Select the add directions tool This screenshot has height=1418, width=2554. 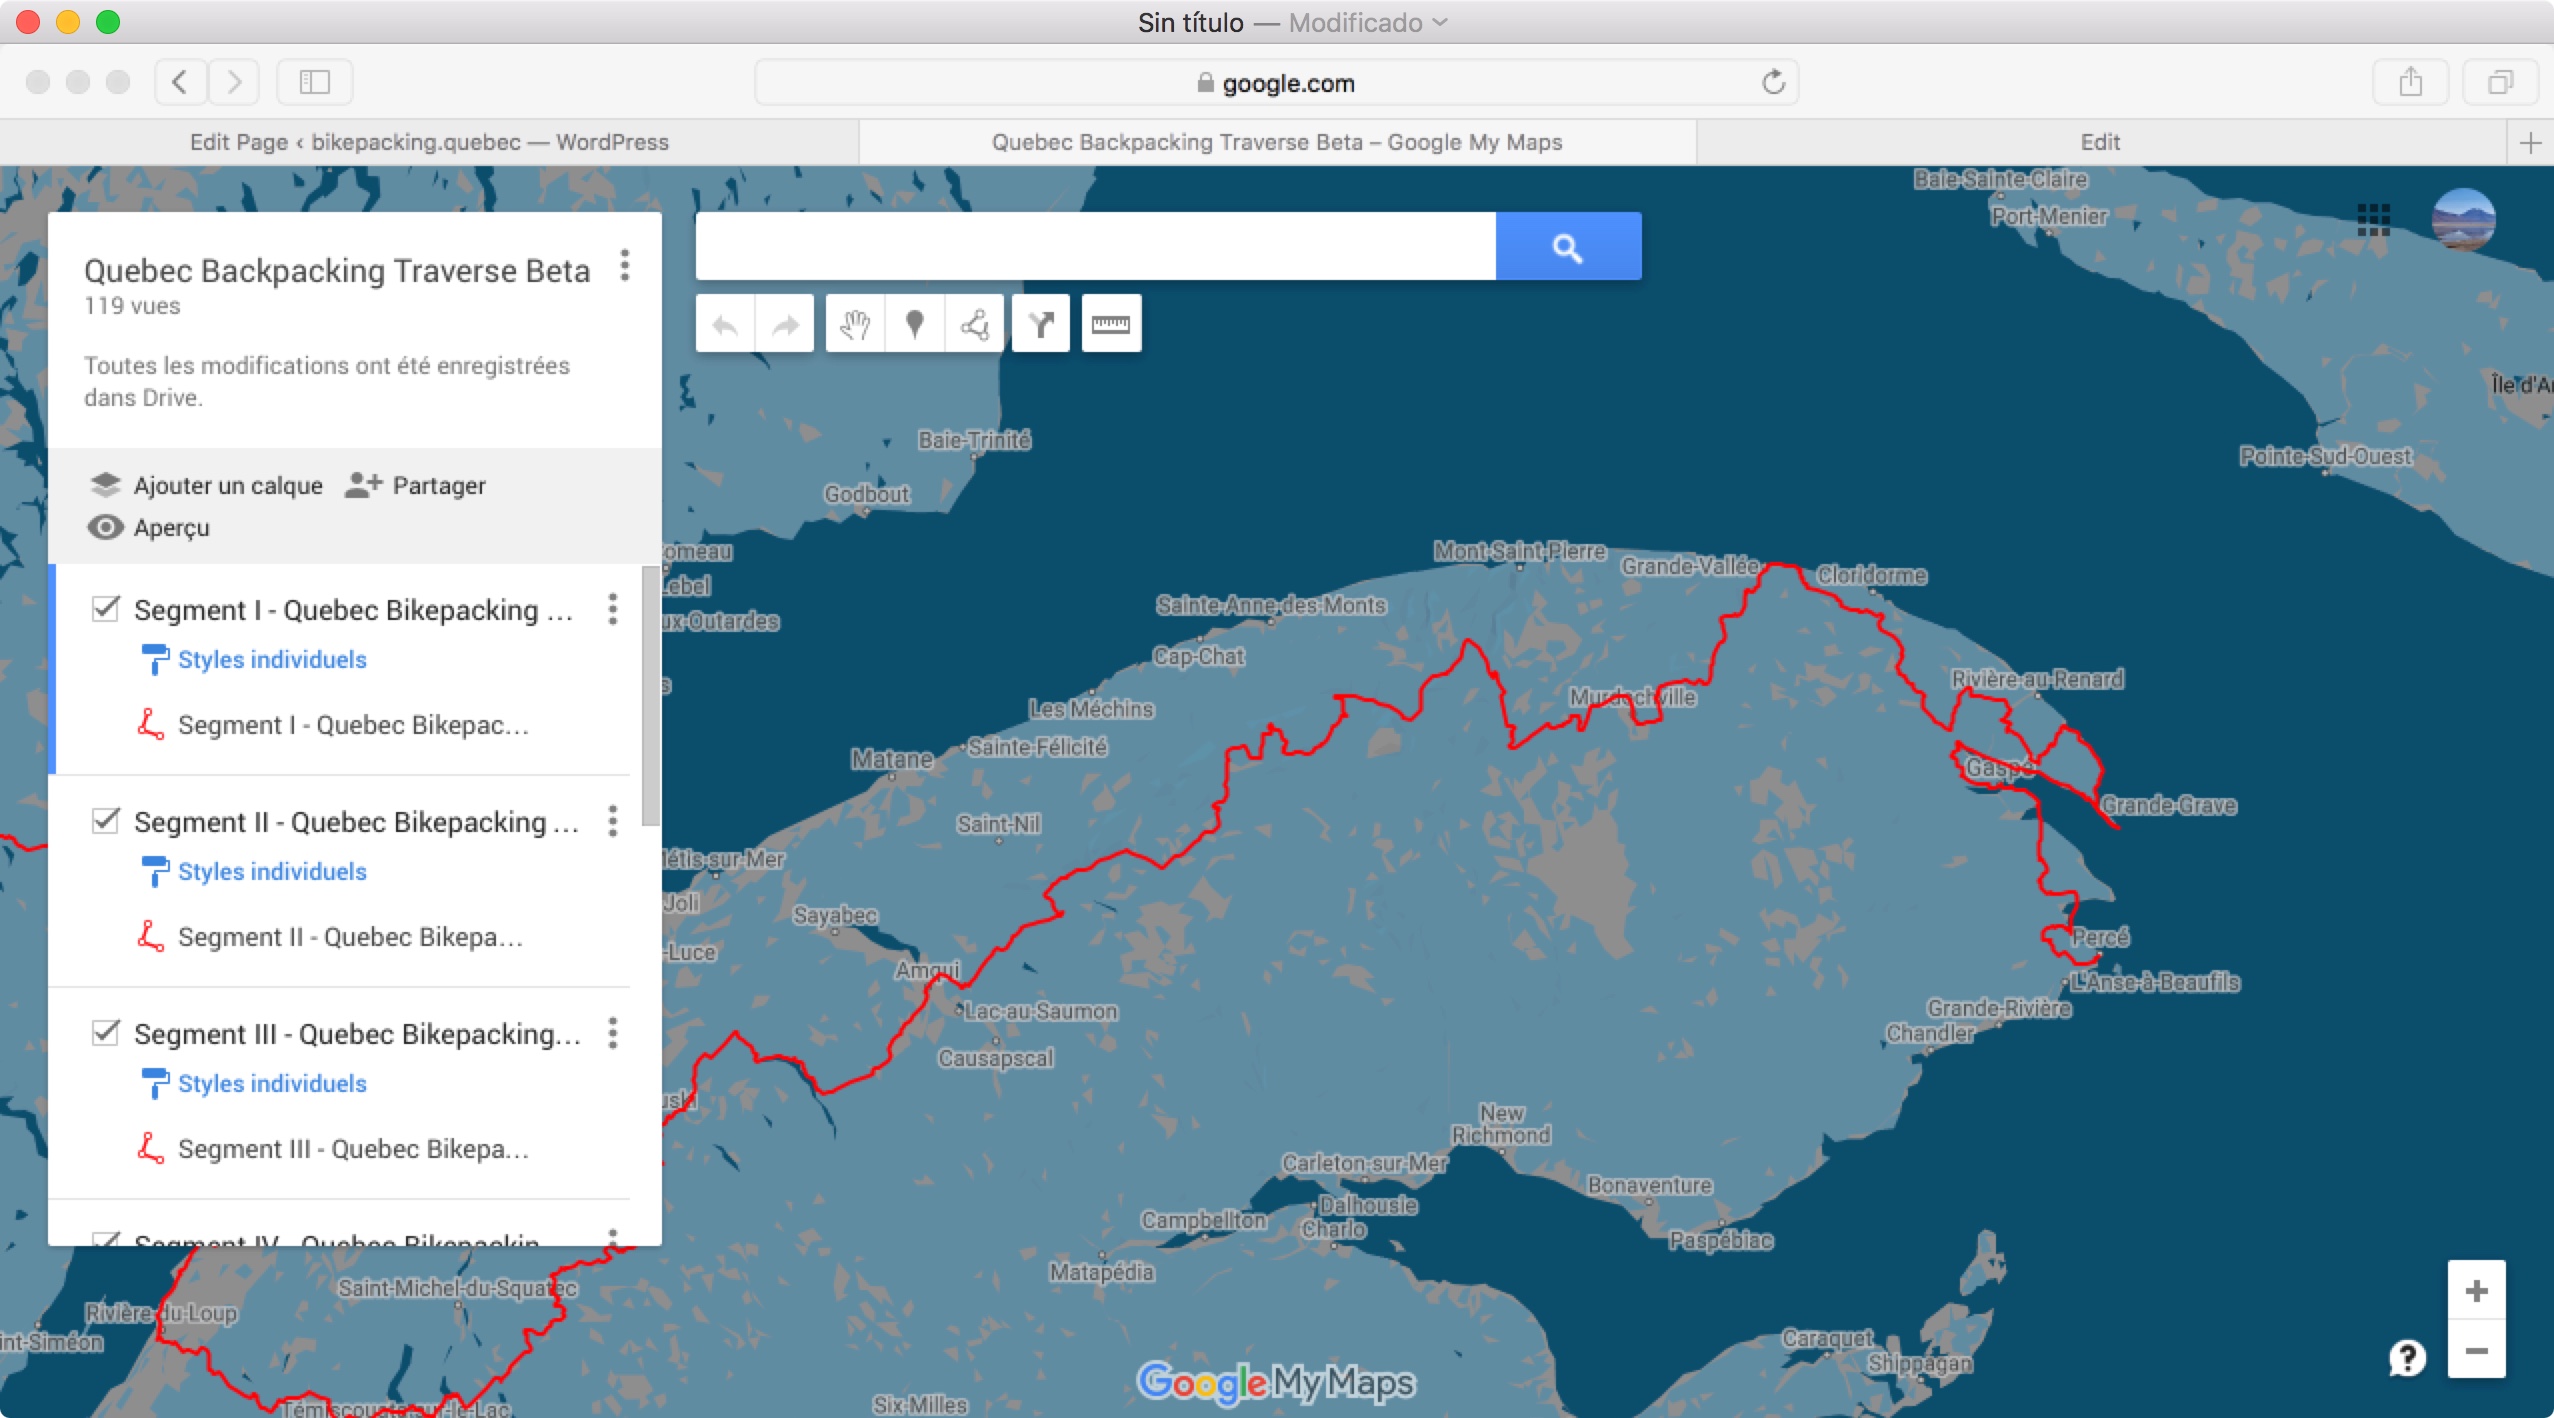point(1041,324)
